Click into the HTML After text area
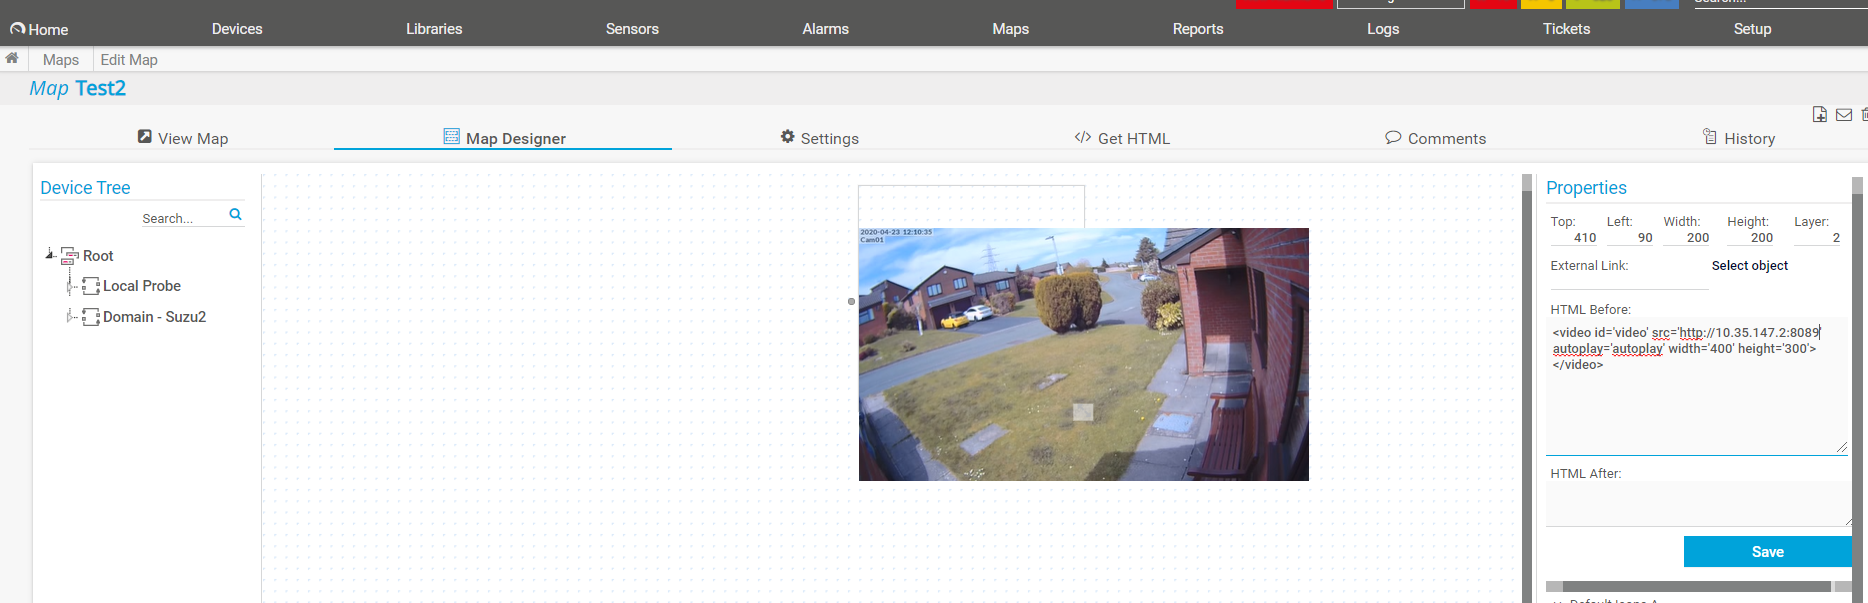The height and width of the screenshot is (603, 1868). (x=1696, y=503)
